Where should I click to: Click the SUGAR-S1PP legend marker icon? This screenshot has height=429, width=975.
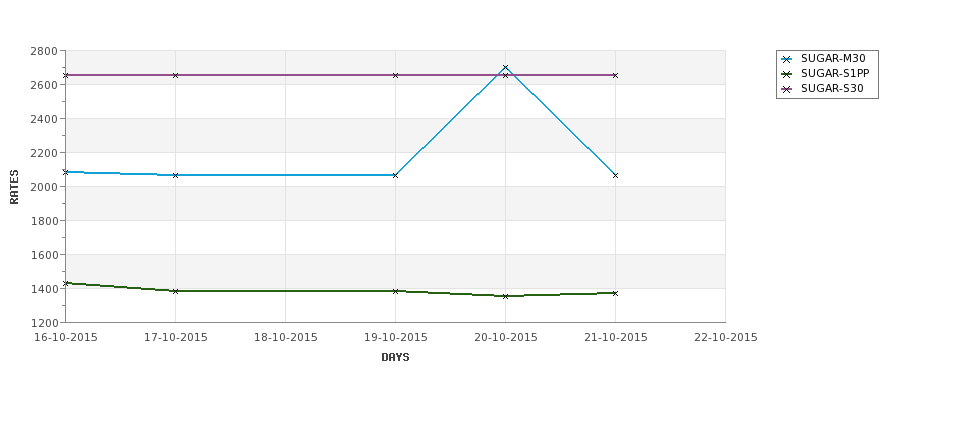point(787,75)
